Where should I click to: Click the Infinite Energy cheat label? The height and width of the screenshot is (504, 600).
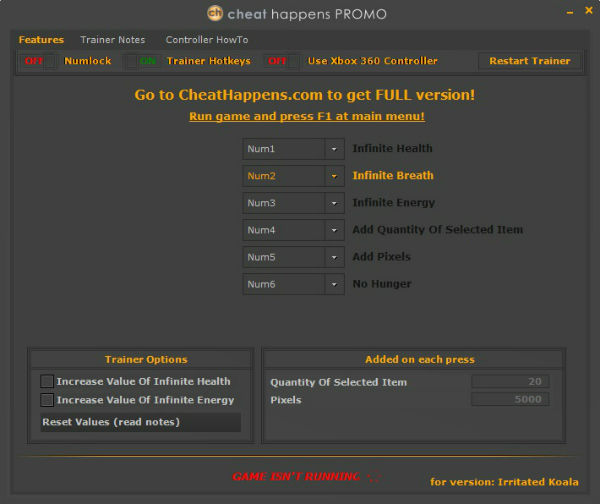pyautogui.click(x=394, y=203)
